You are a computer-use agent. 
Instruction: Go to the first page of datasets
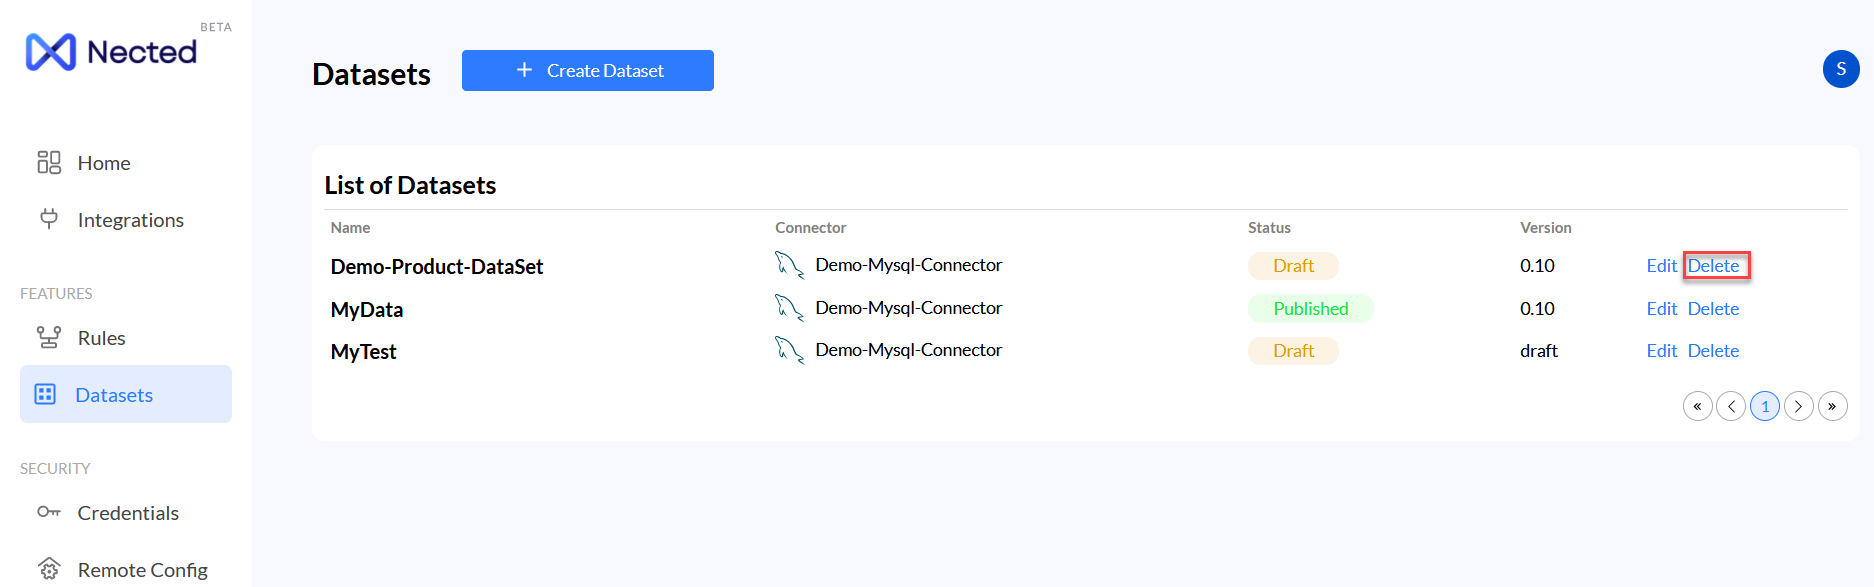(x=1697, y=406)
